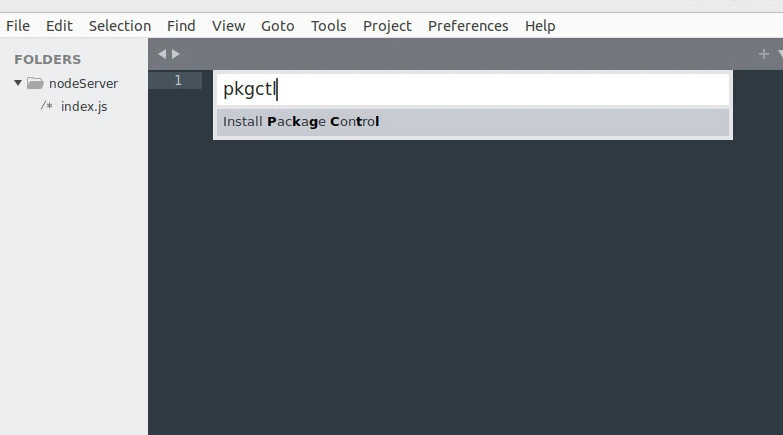783x435 pixels.
Task: Open the Preferences menu
Action: (468, 26)
